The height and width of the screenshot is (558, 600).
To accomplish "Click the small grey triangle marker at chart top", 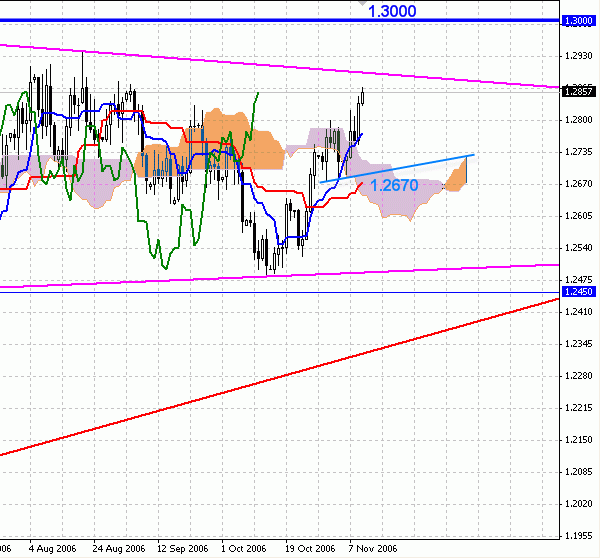I will pyautogui.click(x=362, y=3).
